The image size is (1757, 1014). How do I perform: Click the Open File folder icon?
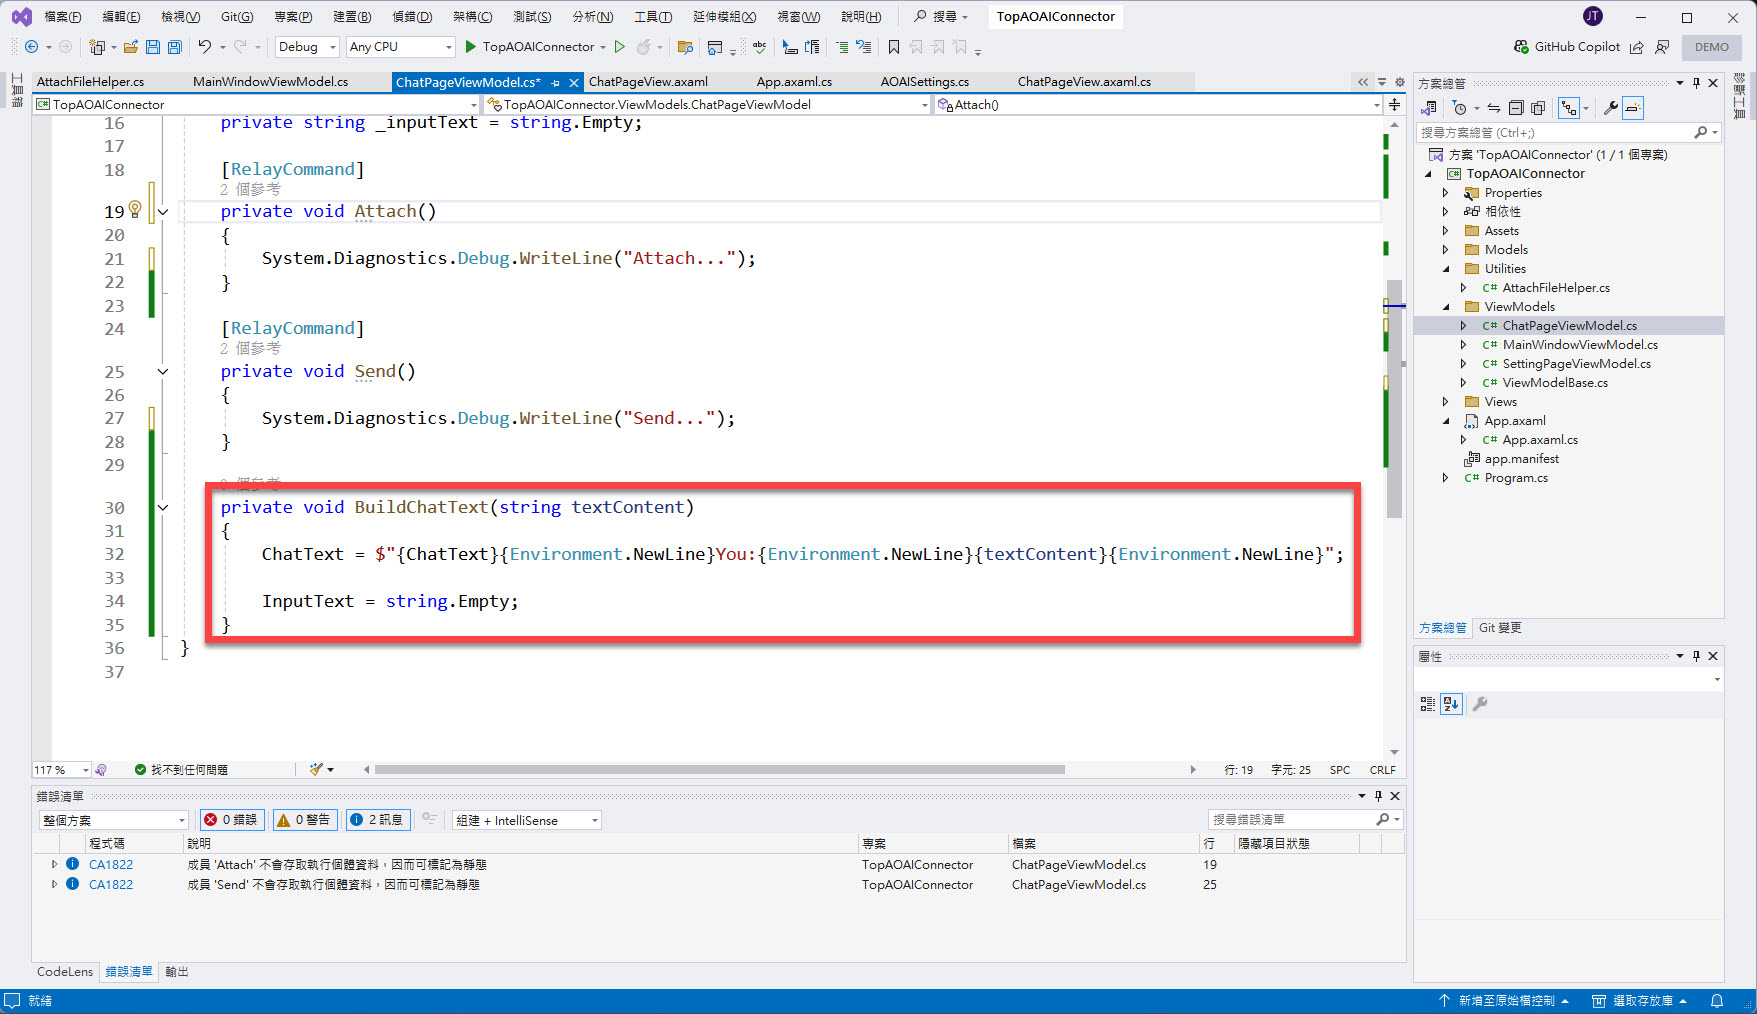coord(131,47)
